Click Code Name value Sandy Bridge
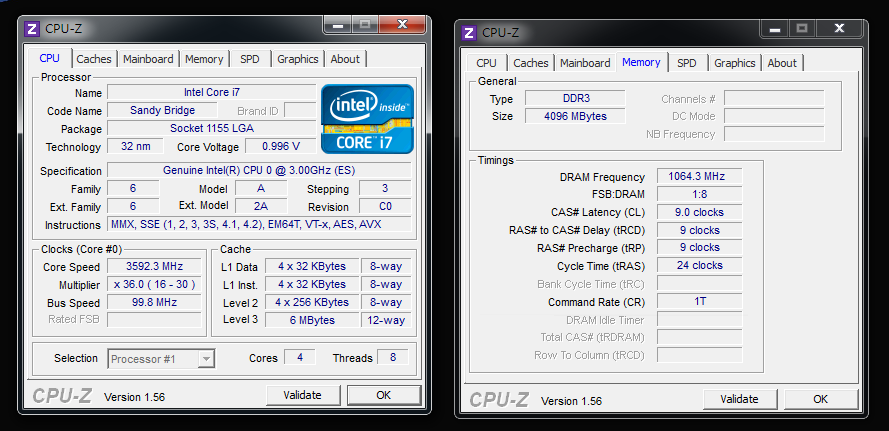 (x=162, y=110)
